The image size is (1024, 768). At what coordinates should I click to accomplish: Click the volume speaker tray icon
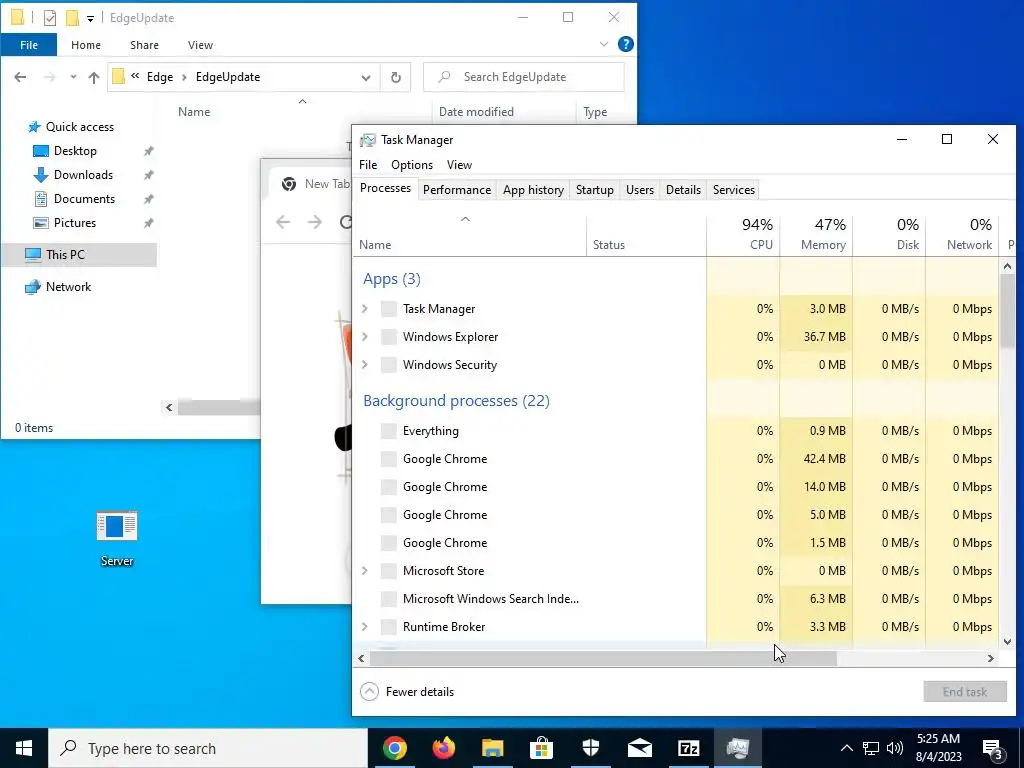pos(895,748)
